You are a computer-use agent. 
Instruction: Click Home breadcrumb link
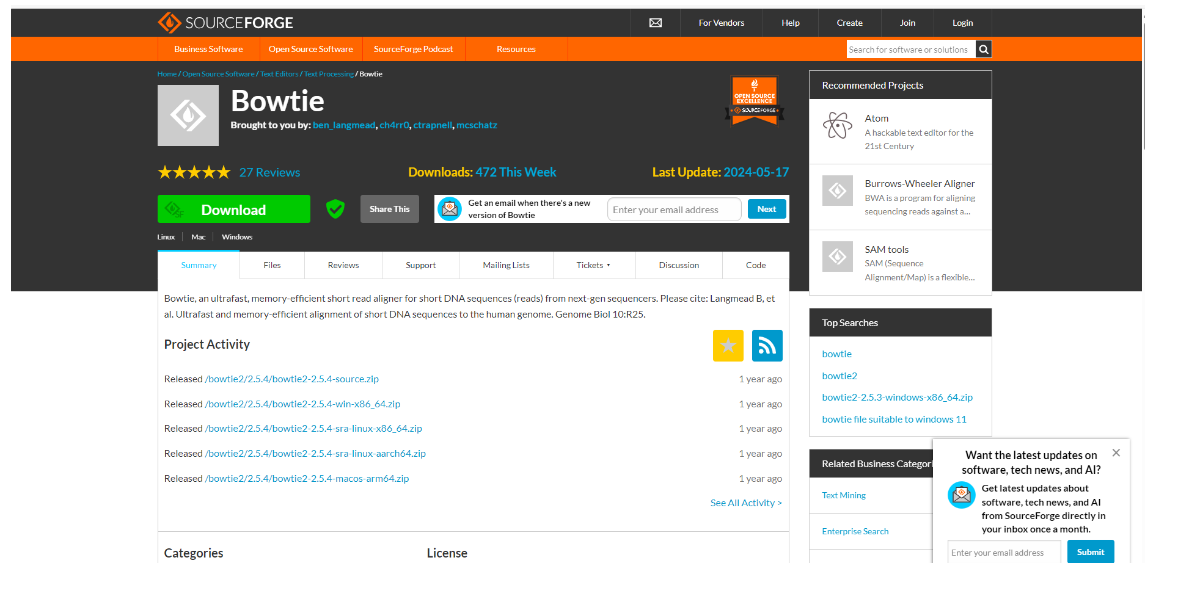point(167,74)
